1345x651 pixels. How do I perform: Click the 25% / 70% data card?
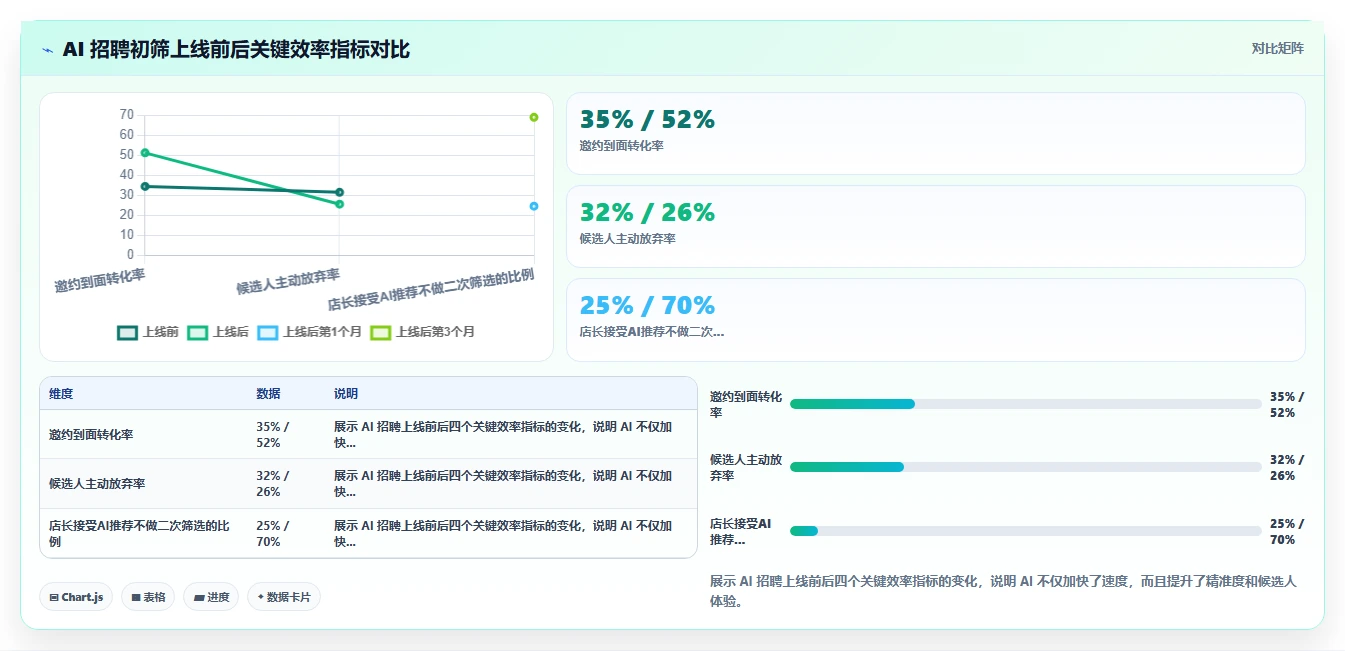tap(935, 319)
